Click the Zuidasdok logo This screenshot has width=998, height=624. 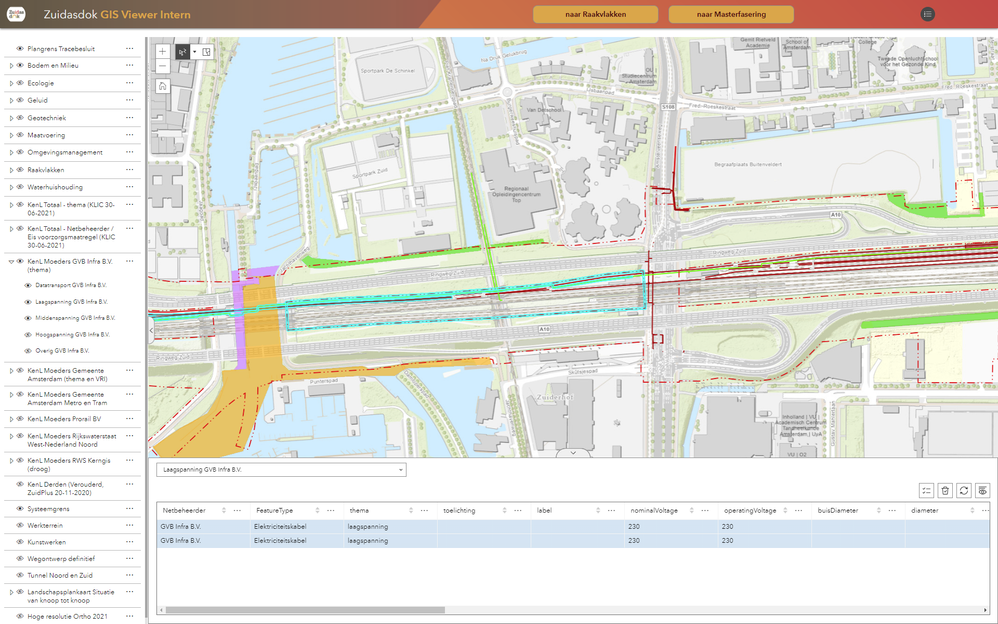[16, 14]
